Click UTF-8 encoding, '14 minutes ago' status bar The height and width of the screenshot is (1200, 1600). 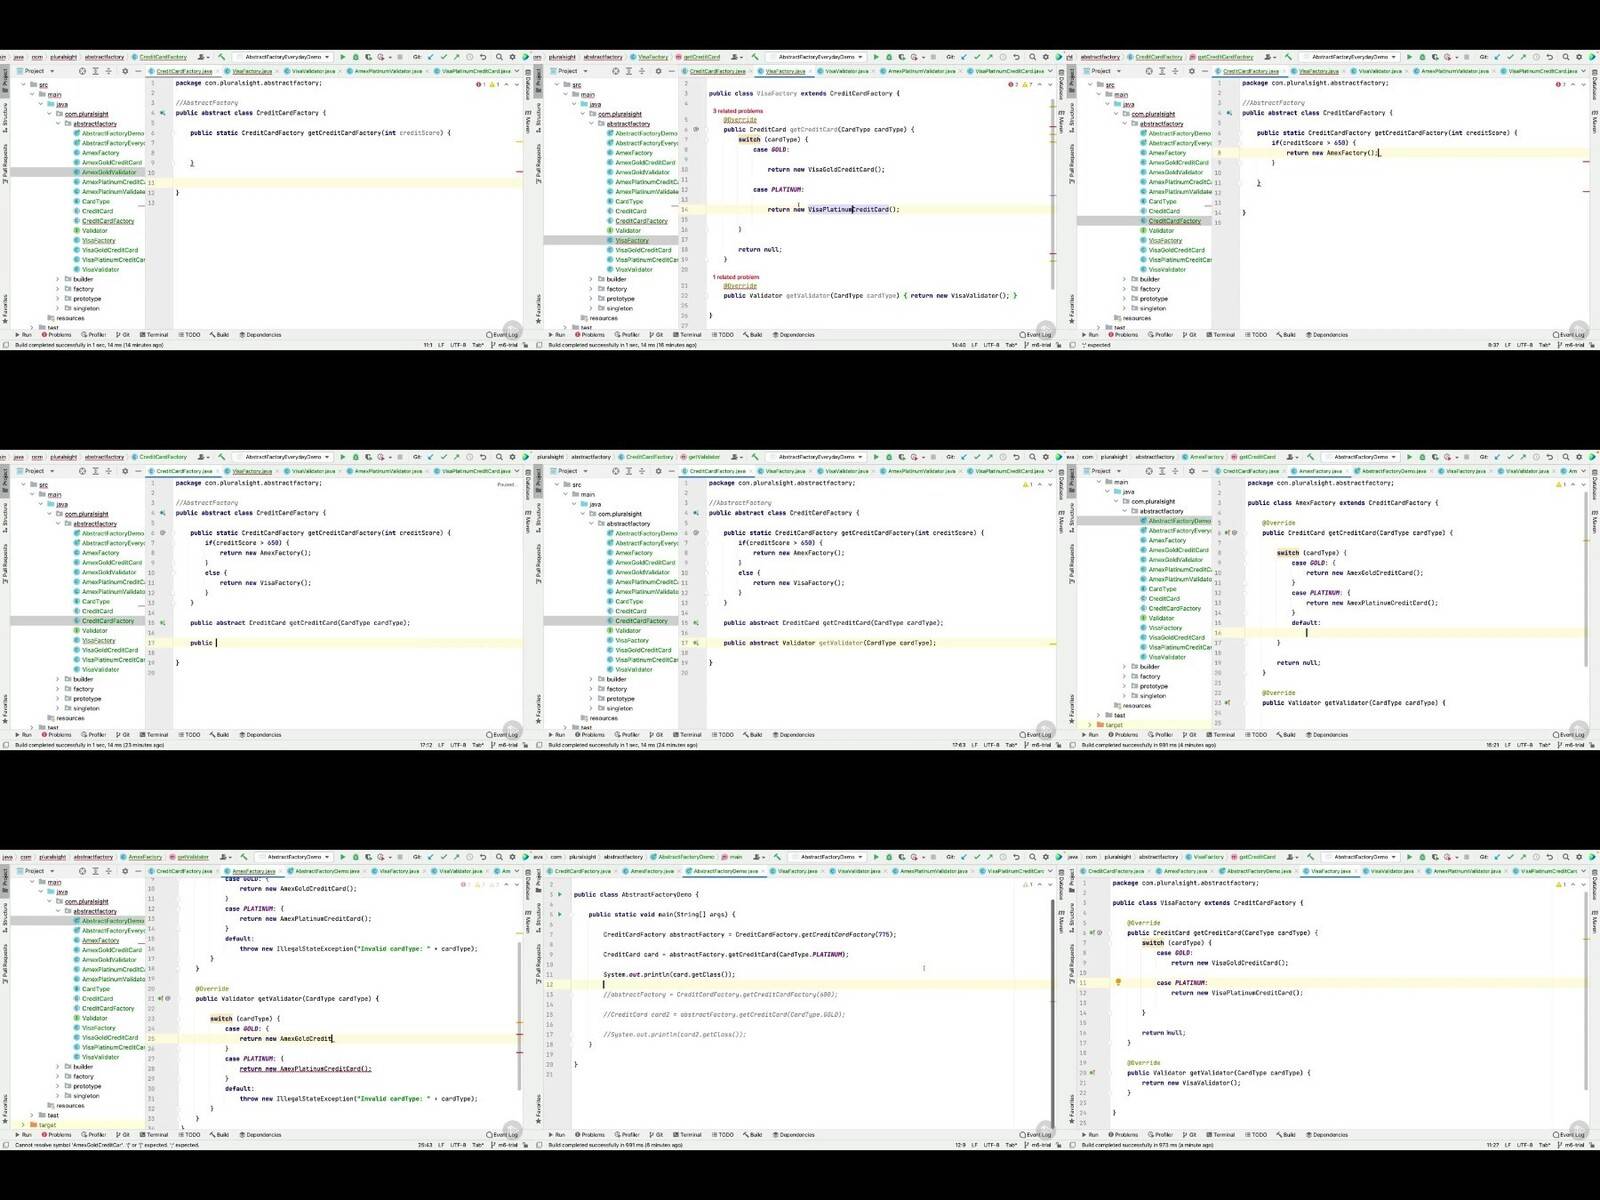click(458, 345)
